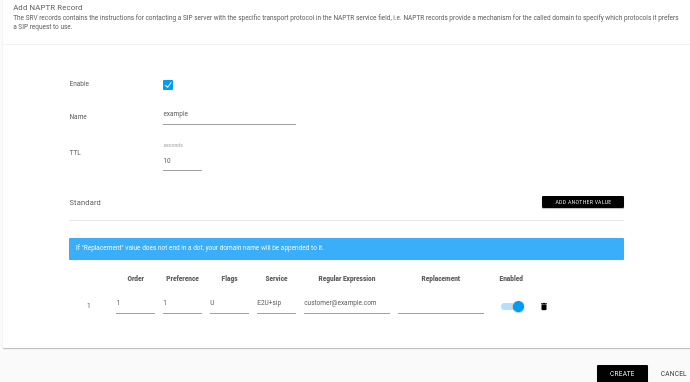Click the Preference input field

pos(182,303)
